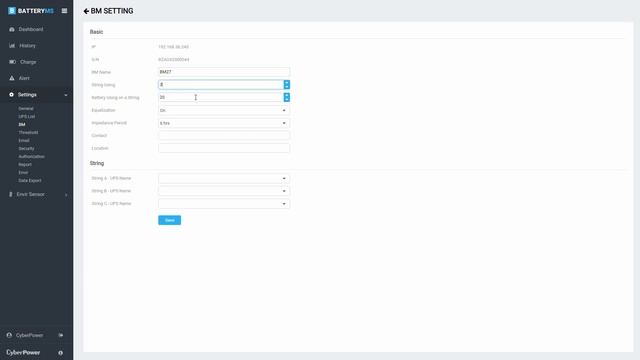640x360 pixels.
Task: Click the info icon beside CyberPower logo
Action: point(60,353)
